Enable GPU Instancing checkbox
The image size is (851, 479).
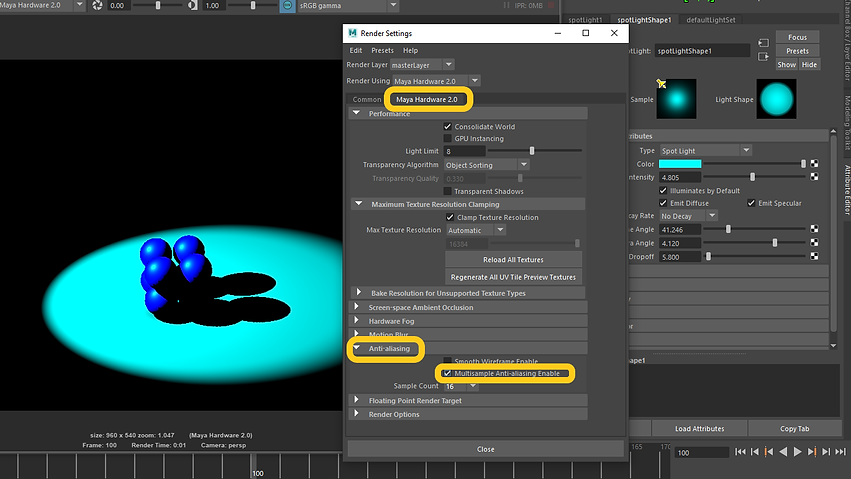pyautogui.click(x=448, y=138)
